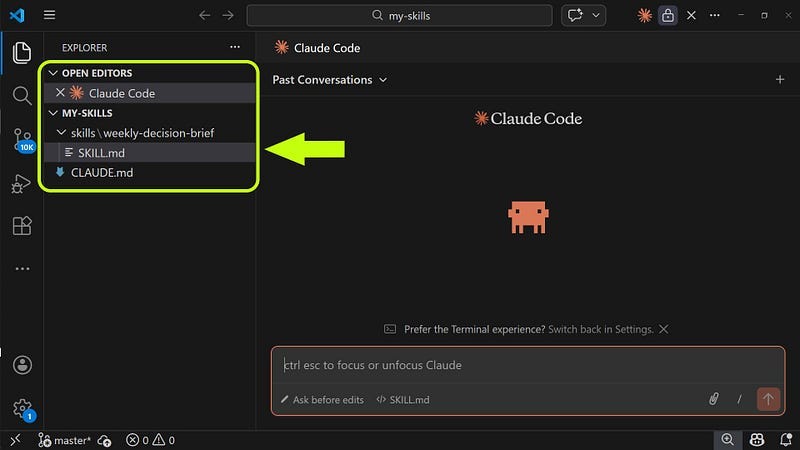The image size is (800, 450).
Task: Click the Claude Code spark icon in title bar
Action: pyautogui.click(x=644, y=15)
